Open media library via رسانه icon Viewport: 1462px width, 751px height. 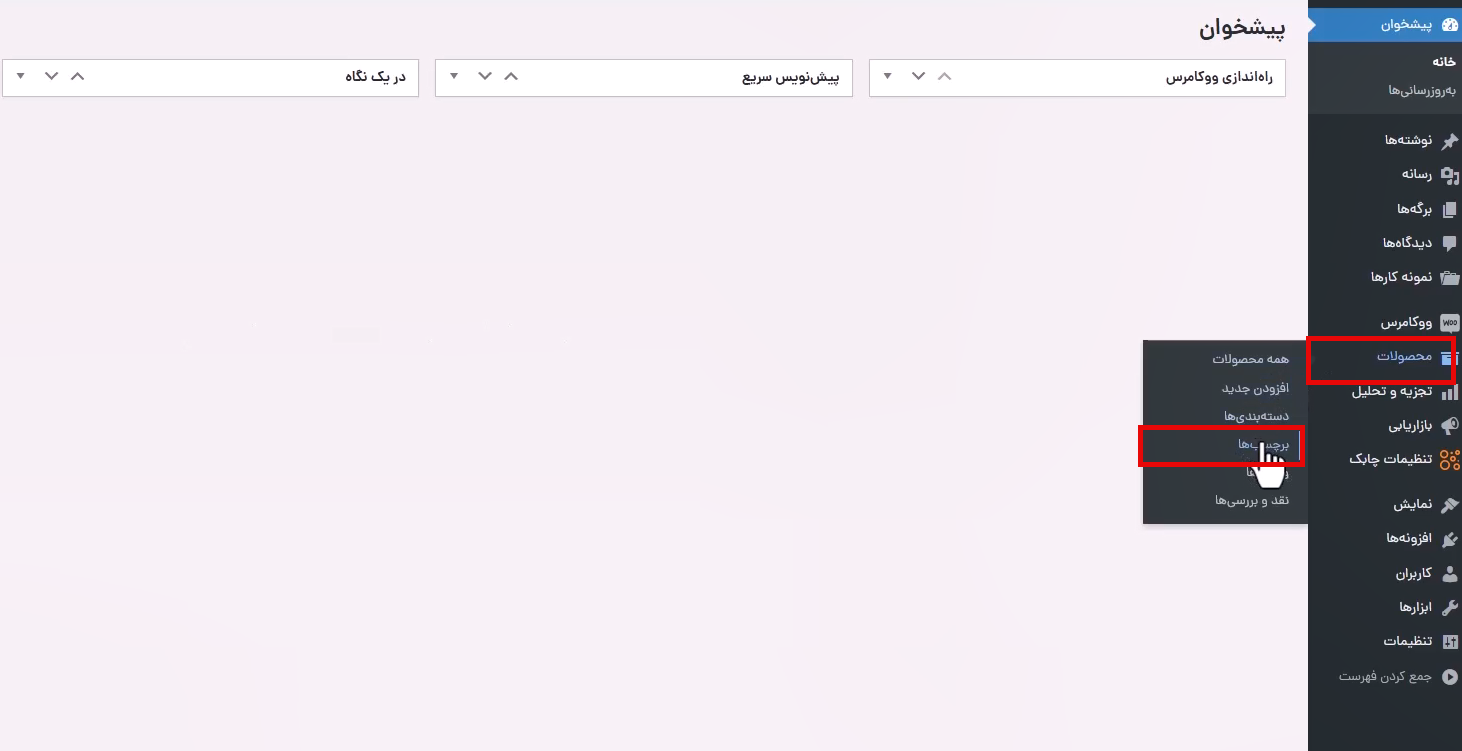pyautogui.click(x=1449, y=175)
